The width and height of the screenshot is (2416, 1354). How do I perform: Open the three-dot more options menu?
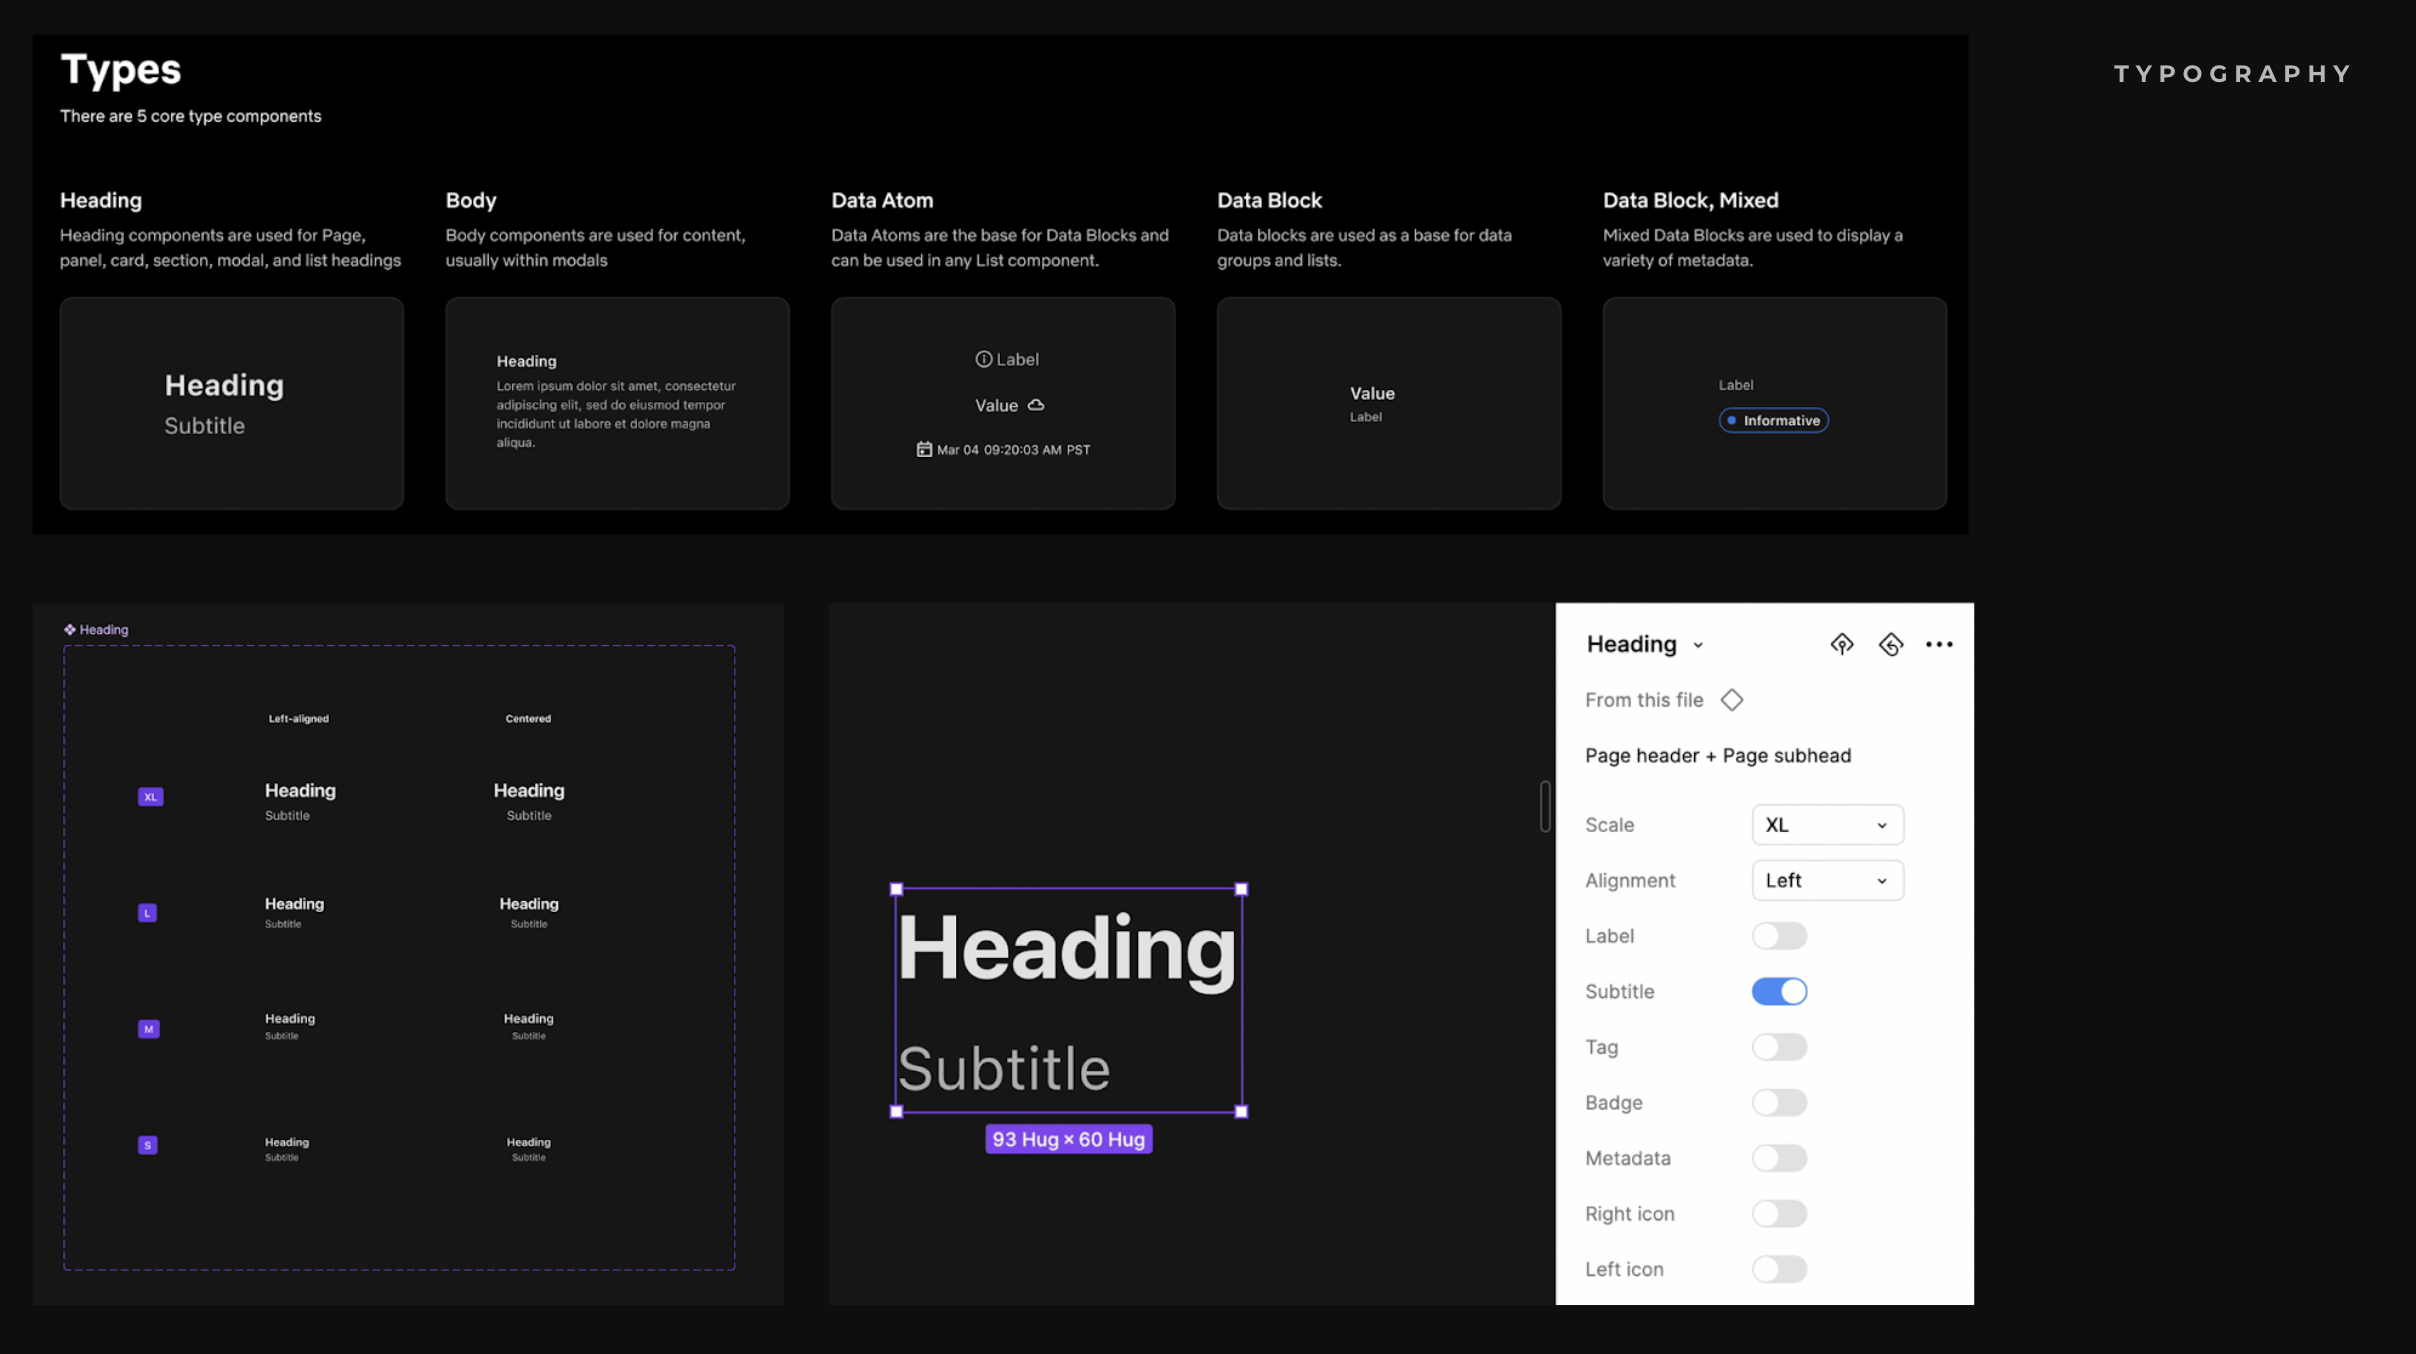1938,644
